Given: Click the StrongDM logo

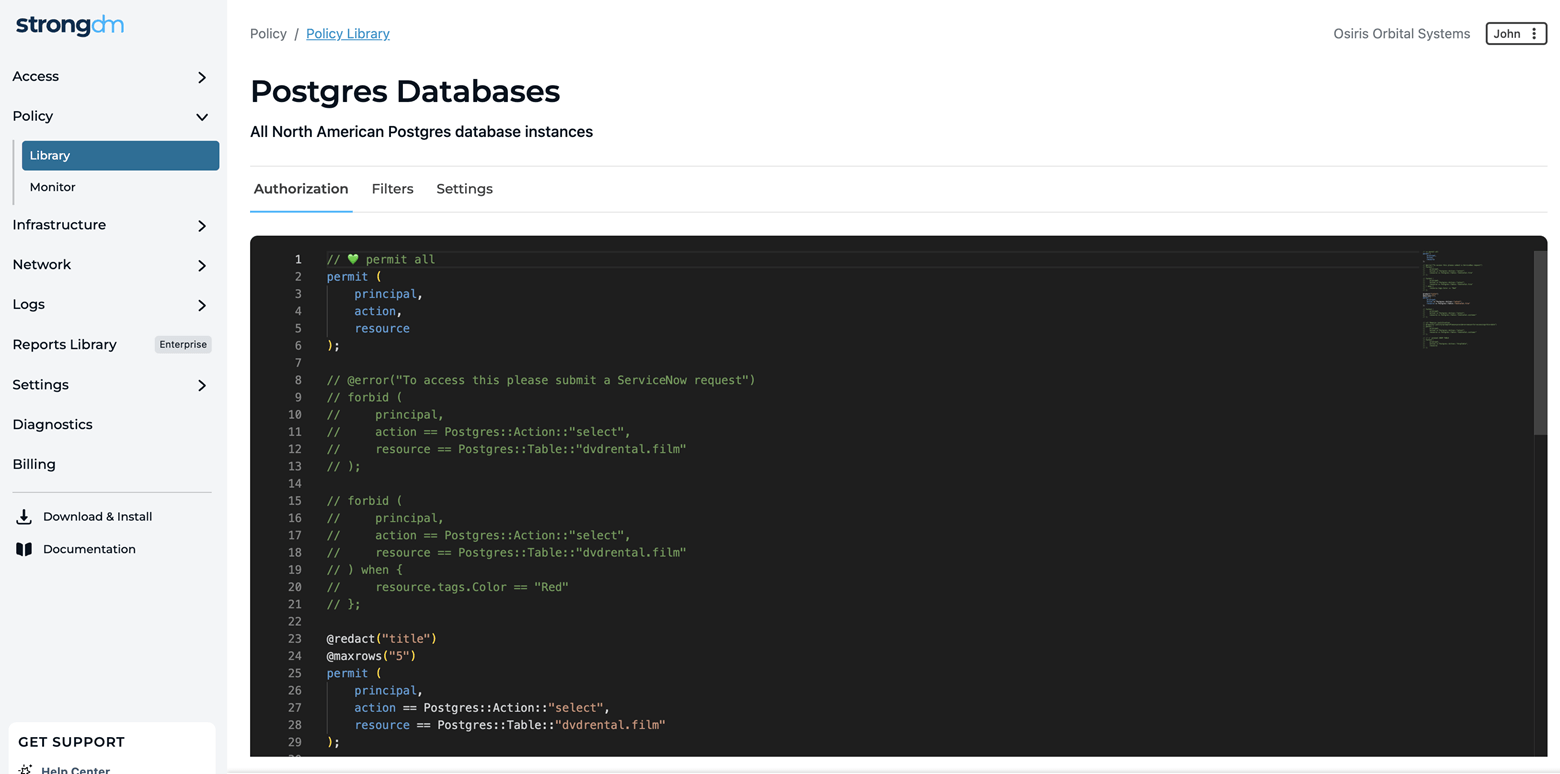Looking at the screenshot, I should point(70,26).
